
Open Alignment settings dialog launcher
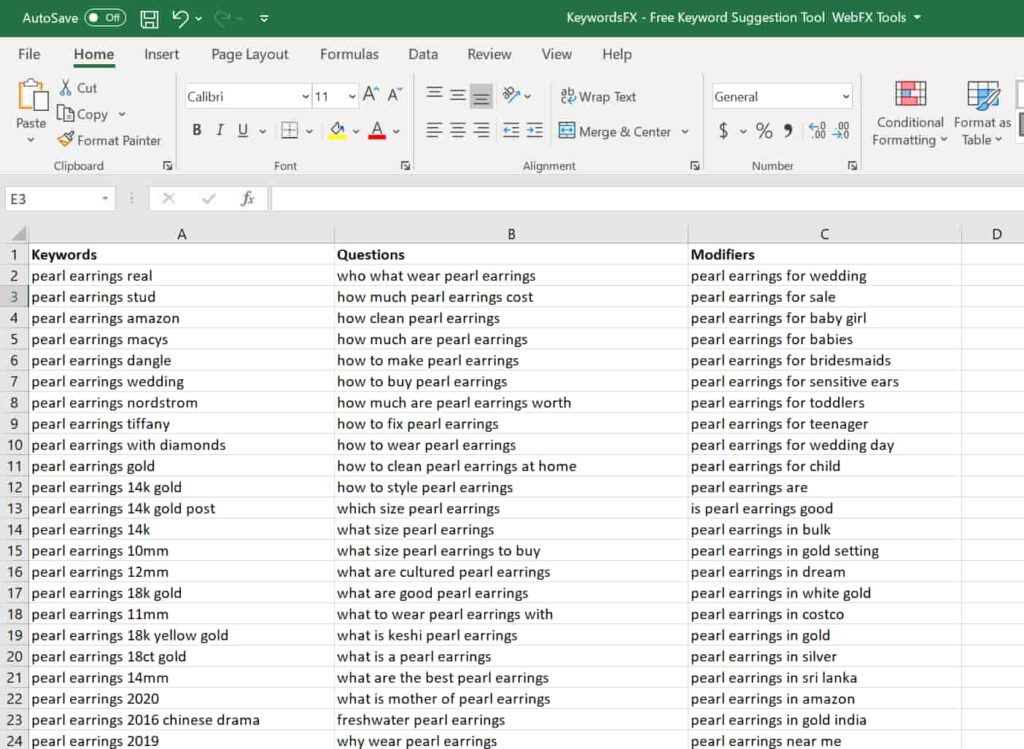(x=695, y=166)
